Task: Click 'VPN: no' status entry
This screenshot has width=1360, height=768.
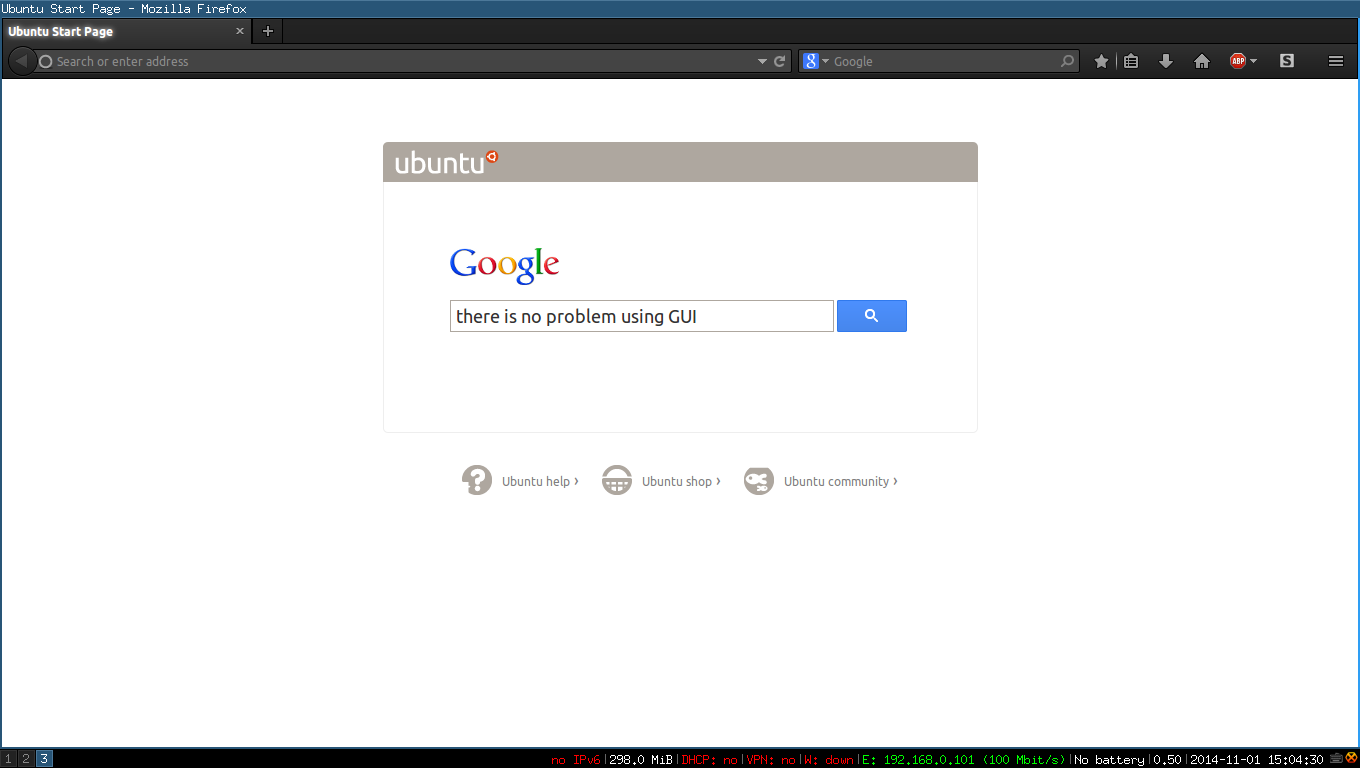Action: (771, 760)
